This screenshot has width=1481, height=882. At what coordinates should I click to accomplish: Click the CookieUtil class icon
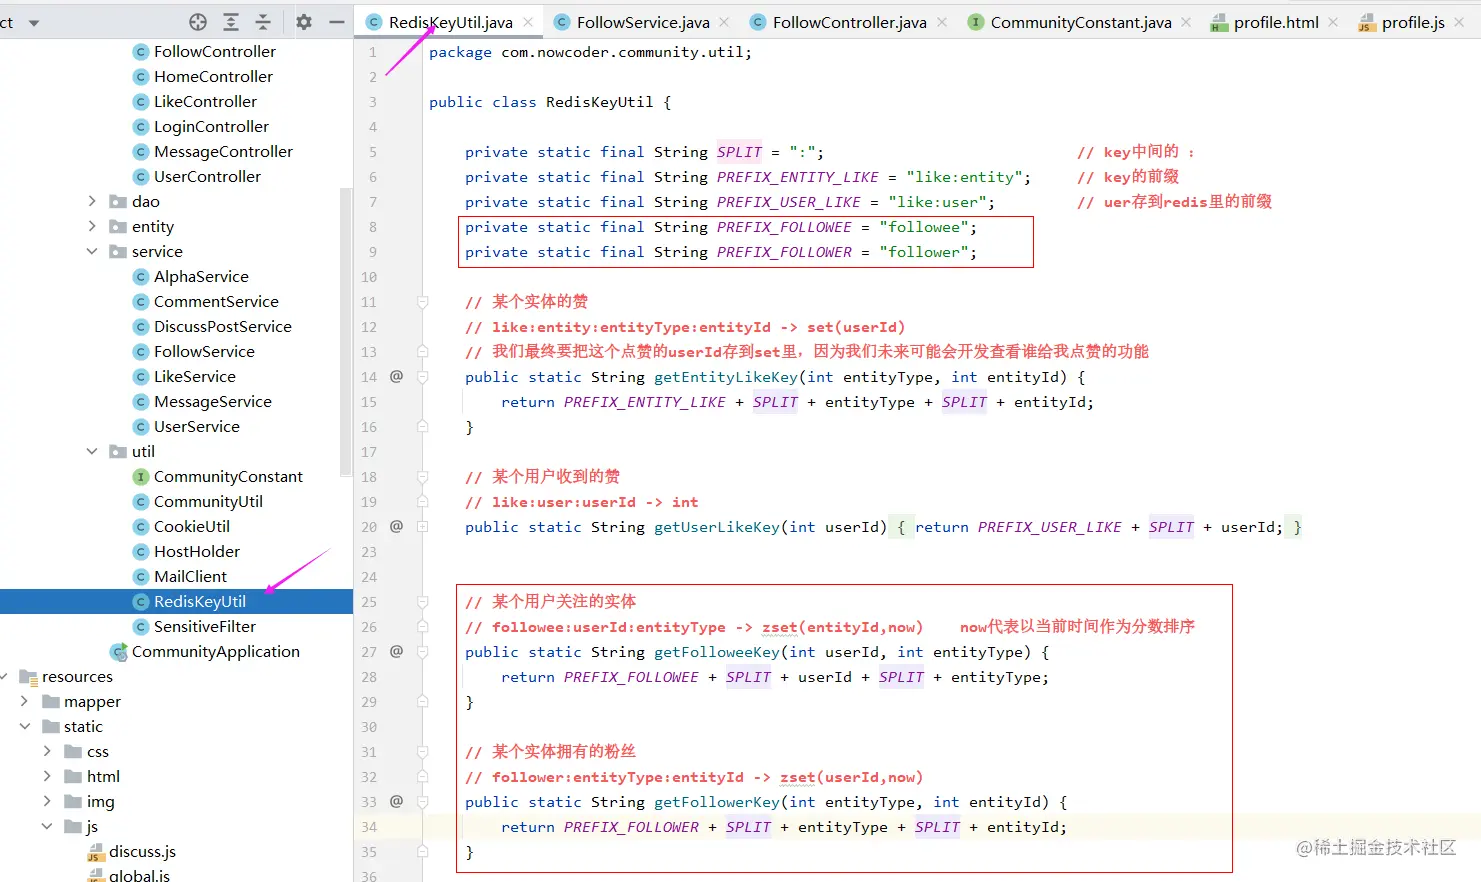[x=141, y=527]
